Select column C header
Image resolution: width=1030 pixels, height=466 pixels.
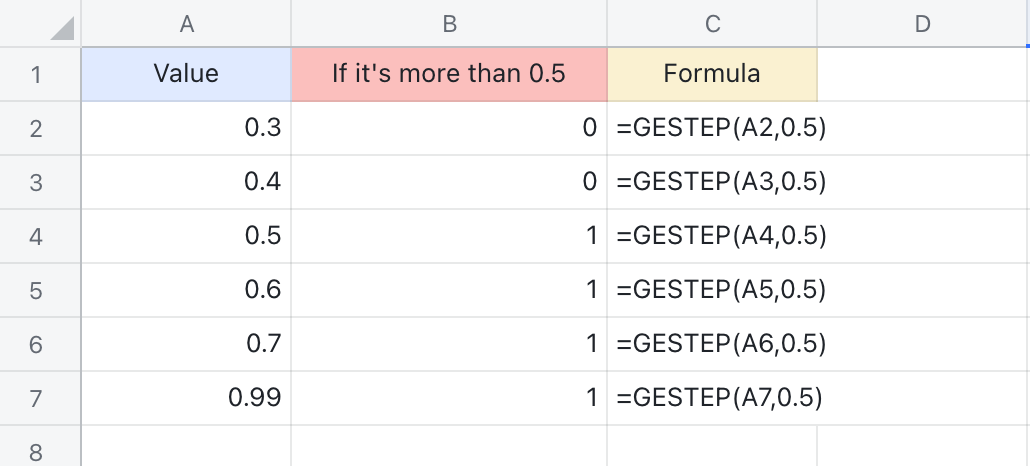712,24
